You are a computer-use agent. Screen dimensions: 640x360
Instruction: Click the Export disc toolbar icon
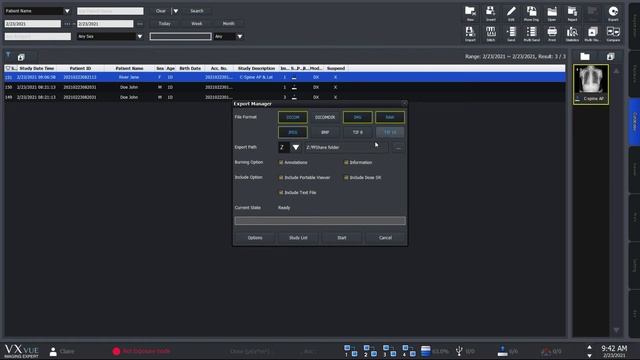(x=613, y=13)
